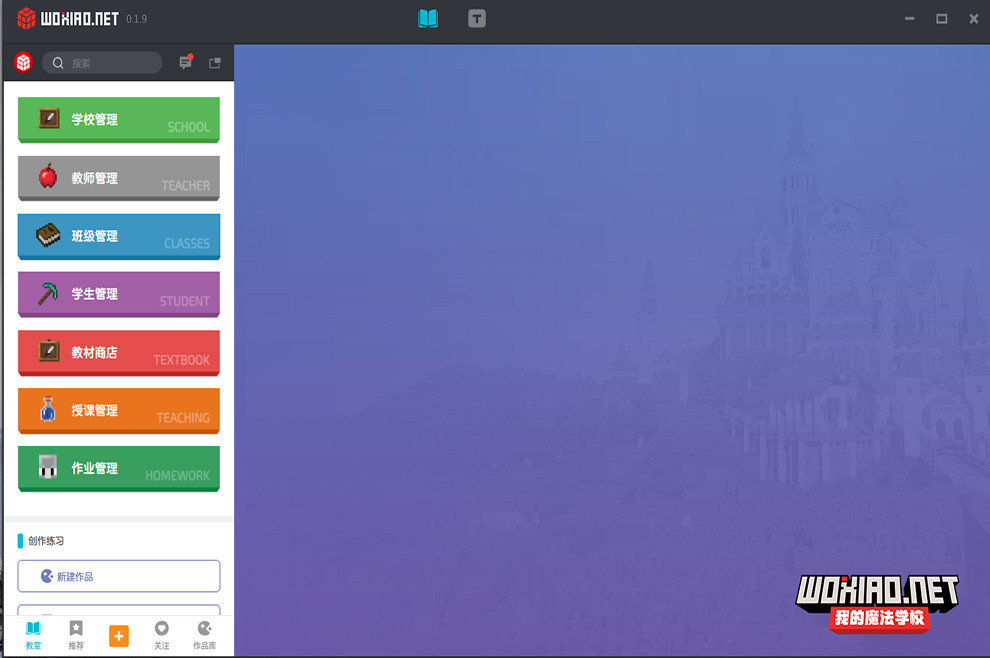Click the gray T icon in title bar
The width and height of the screenshot is (990, 658).
click(477, 18)
